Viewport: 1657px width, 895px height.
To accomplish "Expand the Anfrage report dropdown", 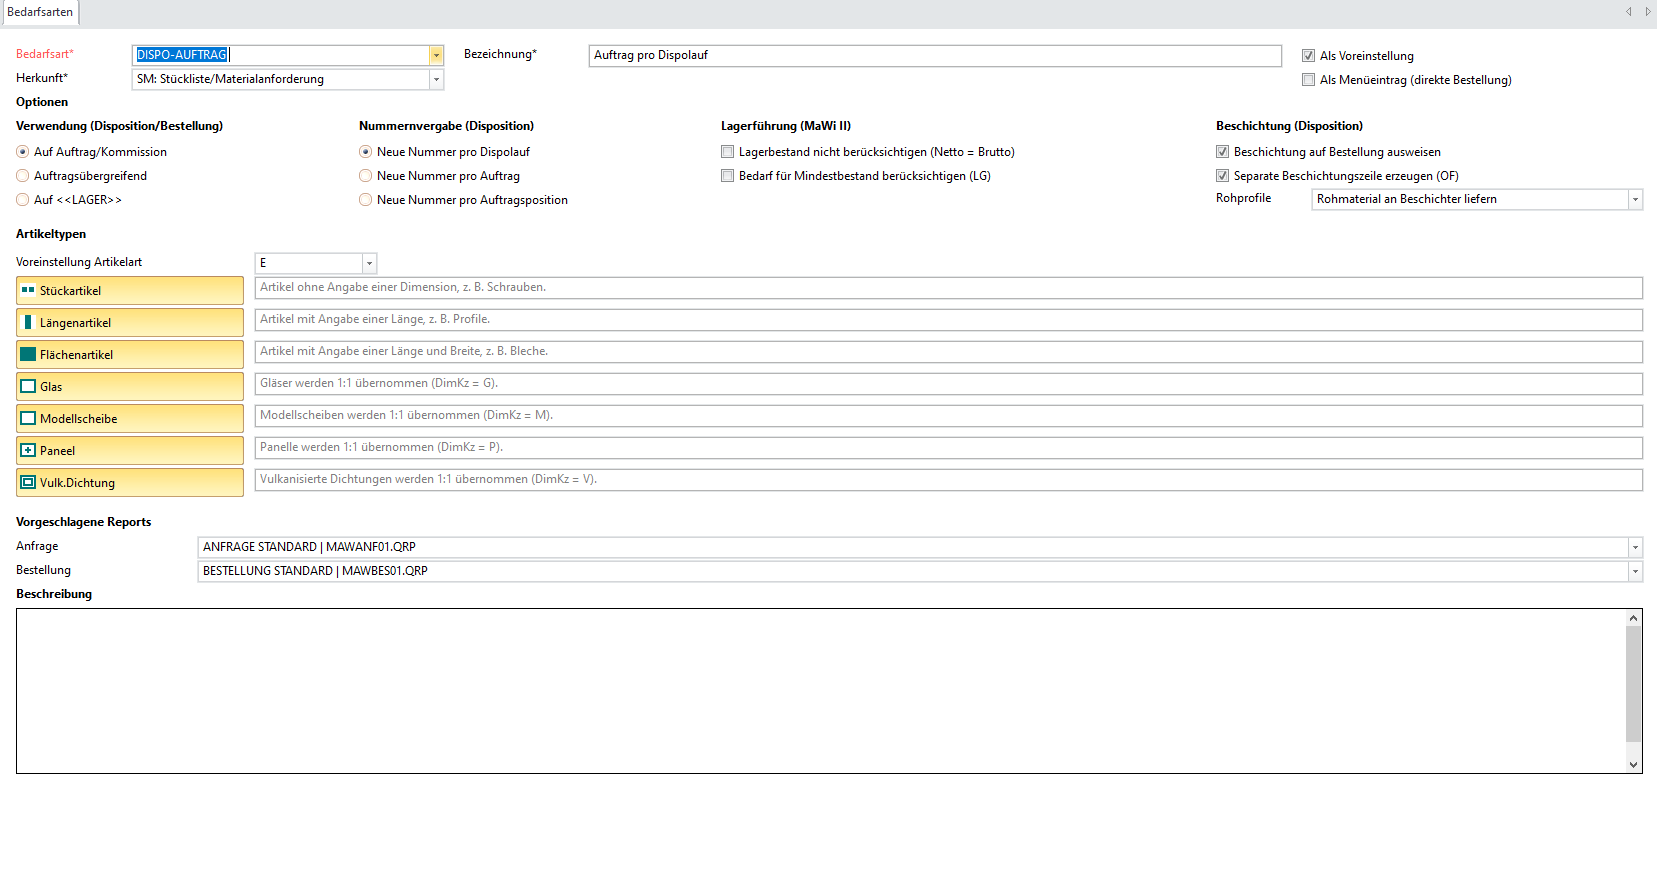I will click(x=1635, y=547).
